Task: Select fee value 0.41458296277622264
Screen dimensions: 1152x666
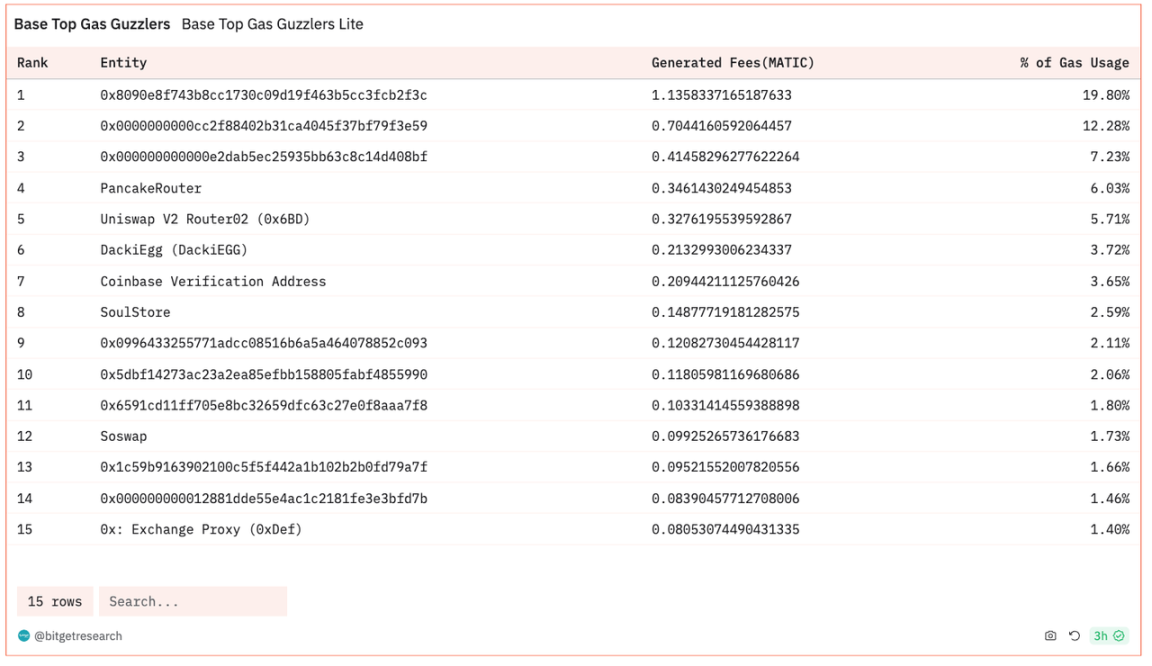Action: 725,157
